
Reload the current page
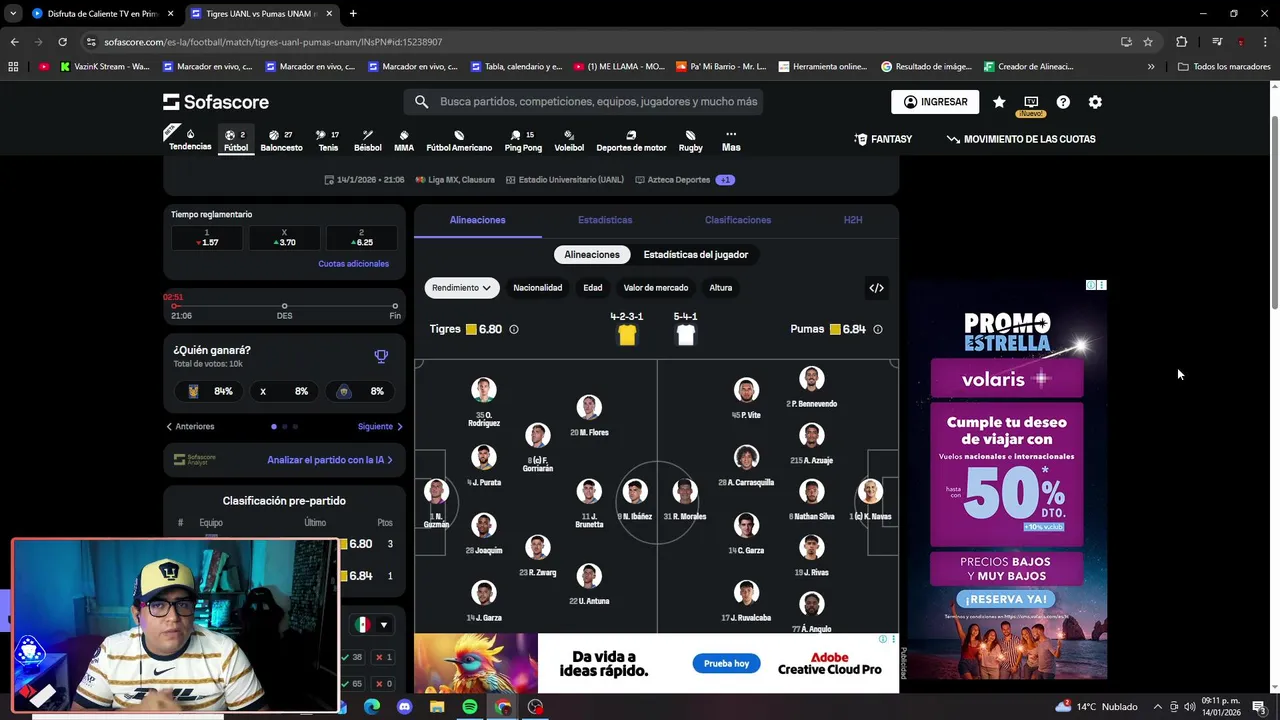click(62, 42)
